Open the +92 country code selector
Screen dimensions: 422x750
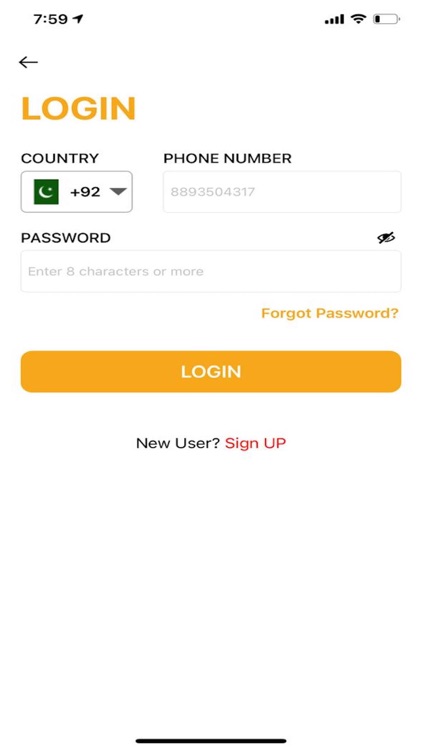[x=77, y=192]
